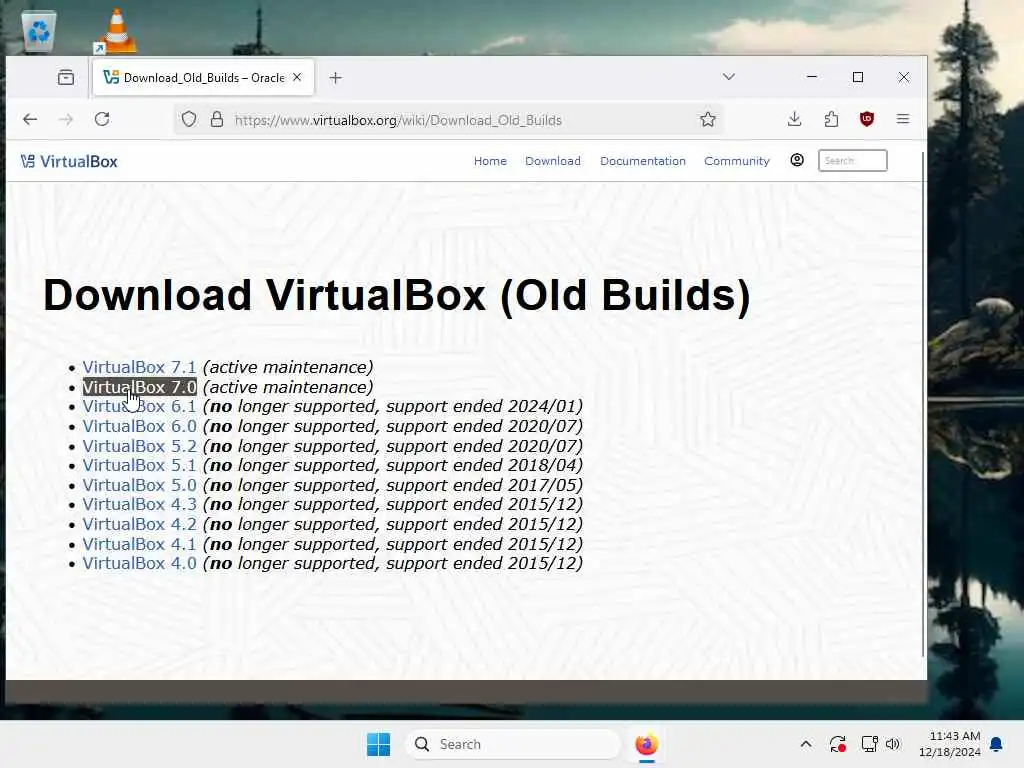This screenshot has width=1024, height=768.
Task: Open the VLC media player desktop shortcut
Action: click(116, 30)
